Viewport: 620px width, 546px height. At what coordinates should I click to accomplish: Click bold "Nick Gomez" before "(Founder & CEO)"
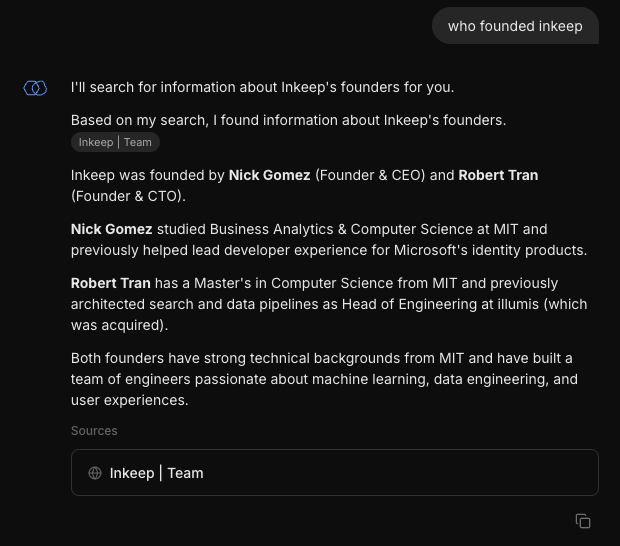(269, 175)
